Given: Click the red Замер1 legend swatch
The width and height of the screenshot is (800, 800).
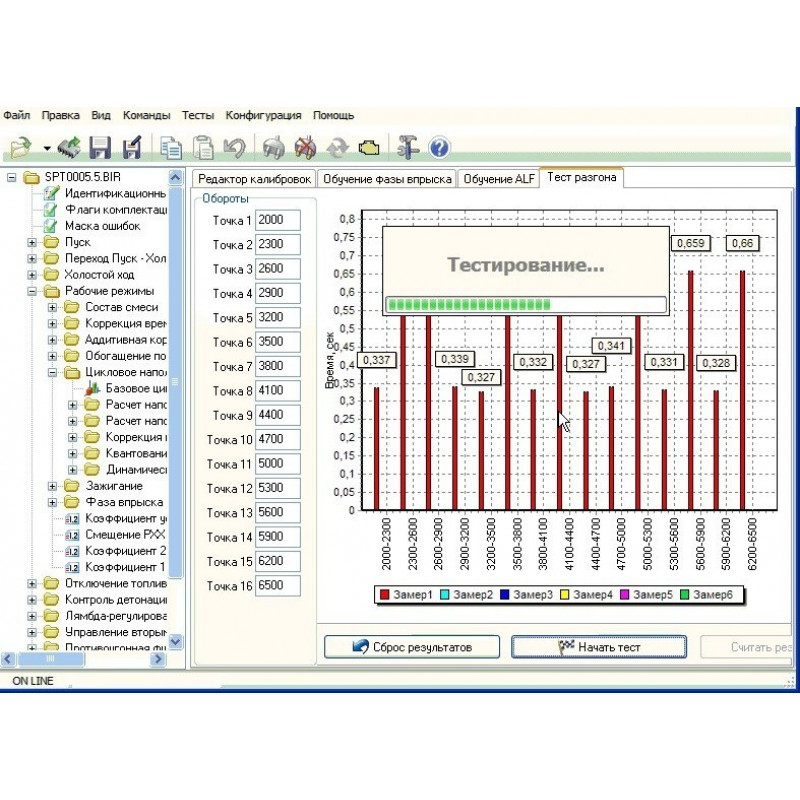Looking at the screenshot, I should [x=385, y=595].
